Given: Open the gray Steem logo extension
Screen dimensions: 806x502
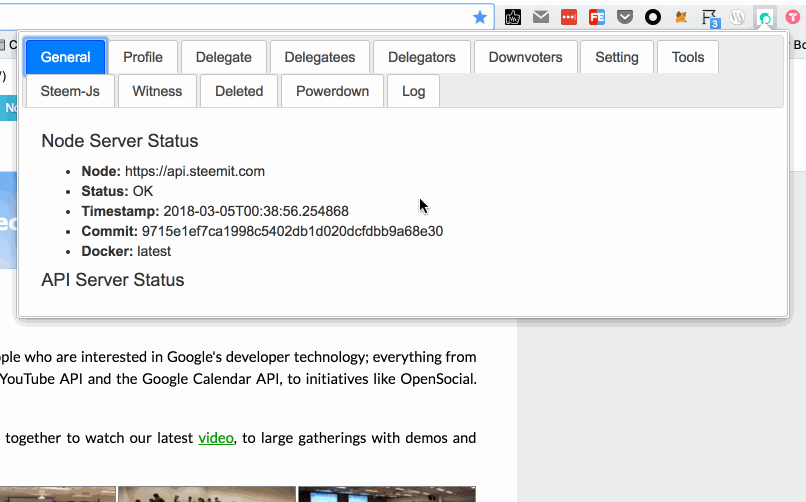Looking at the screenshot, I should [x=737, y=17].
